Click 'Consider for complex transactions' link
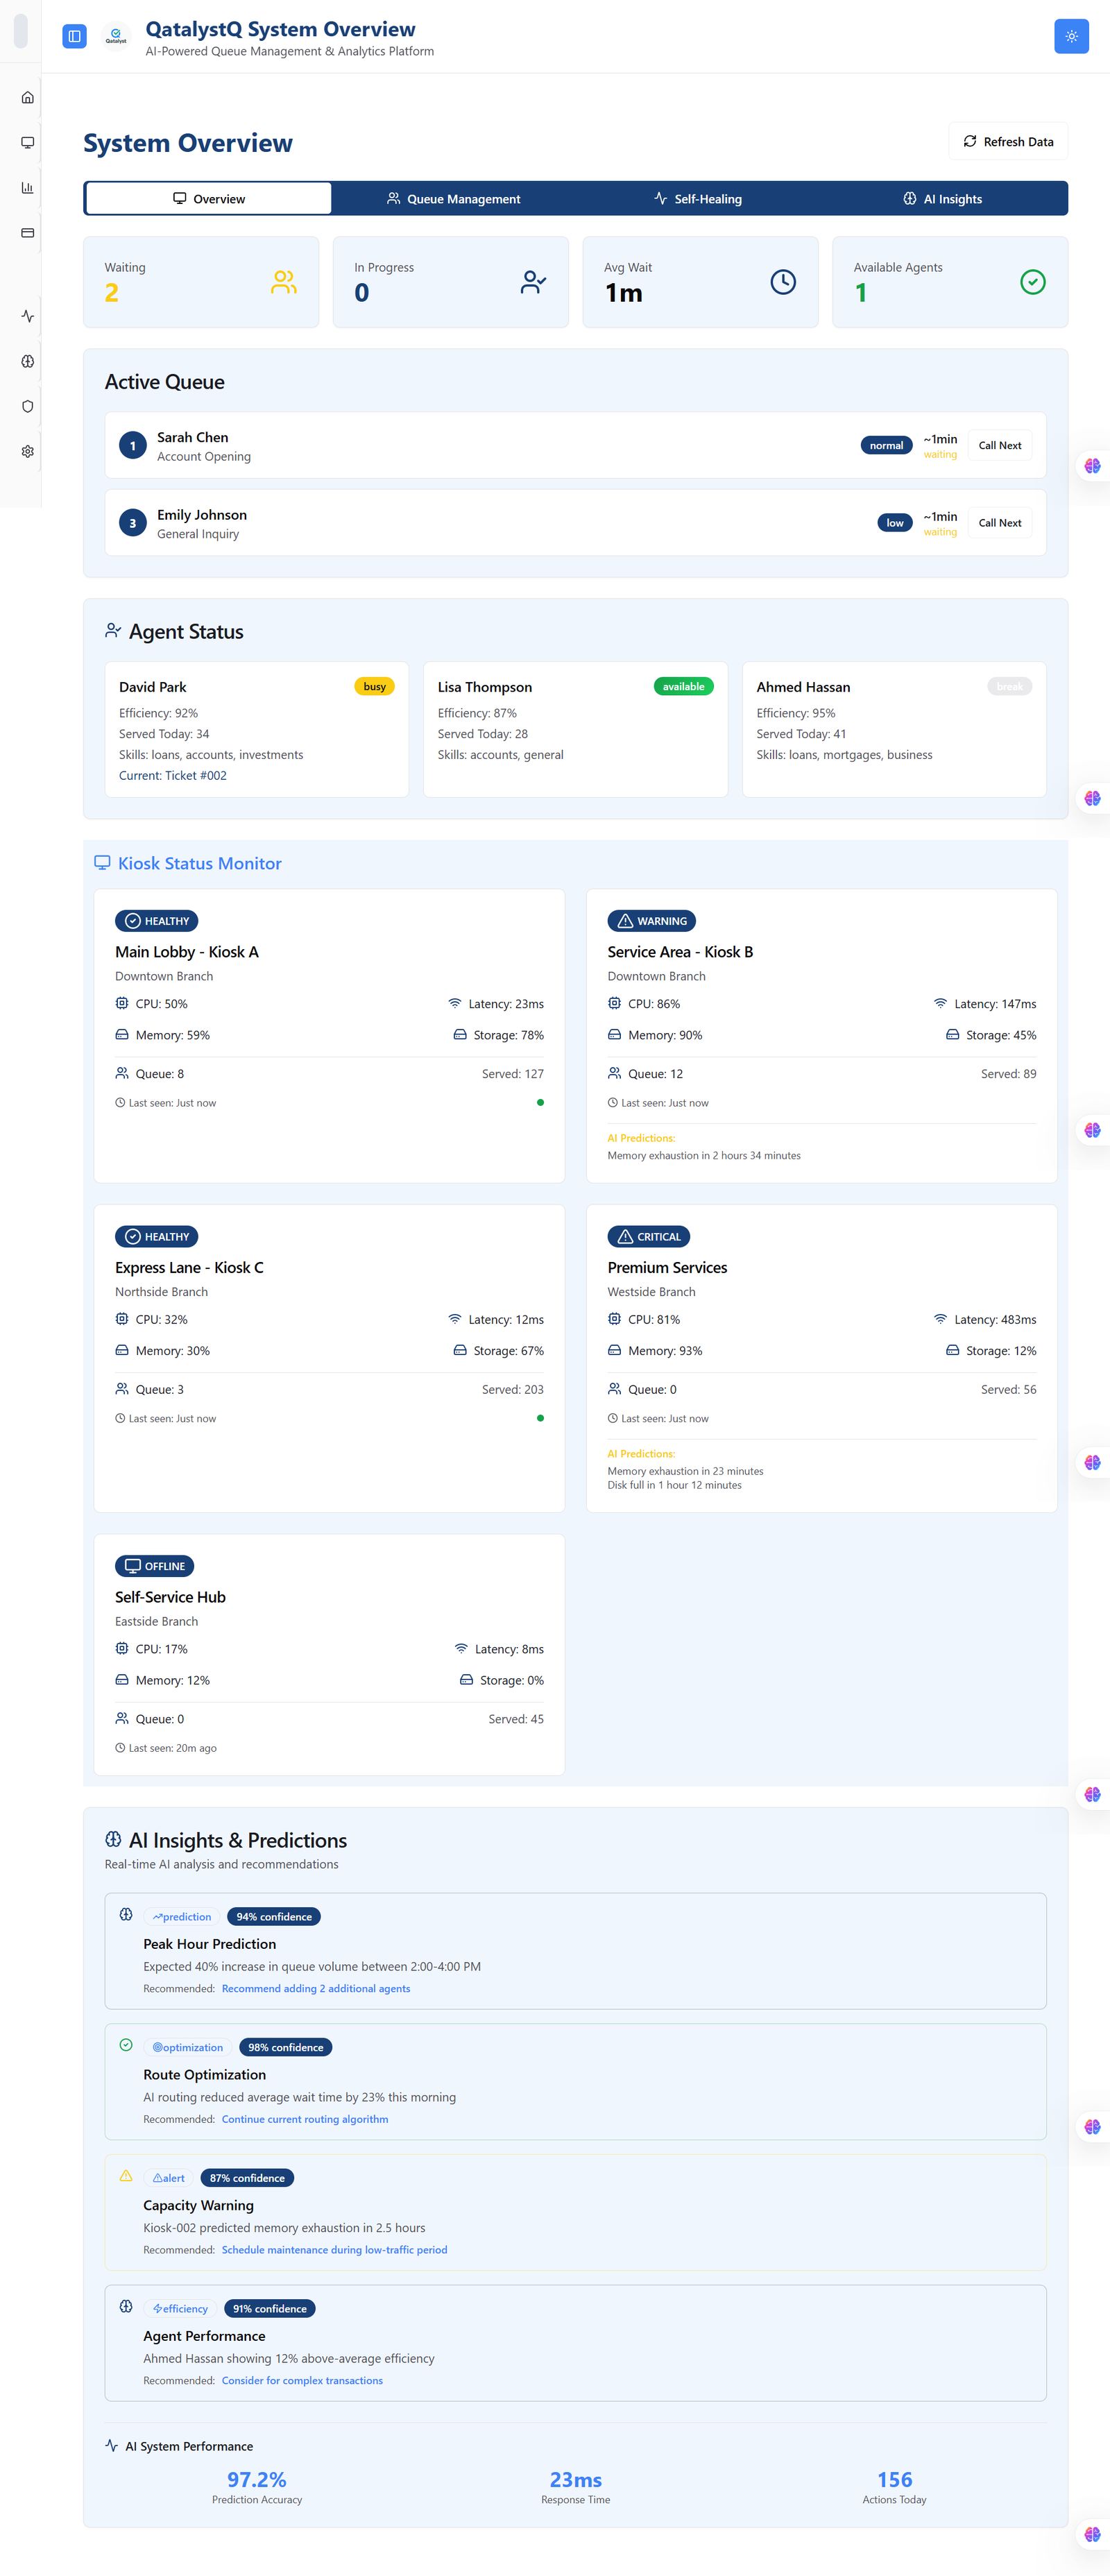Image resolution: width=1110 pixels, height=2576 pixels. pos(302,2380)
